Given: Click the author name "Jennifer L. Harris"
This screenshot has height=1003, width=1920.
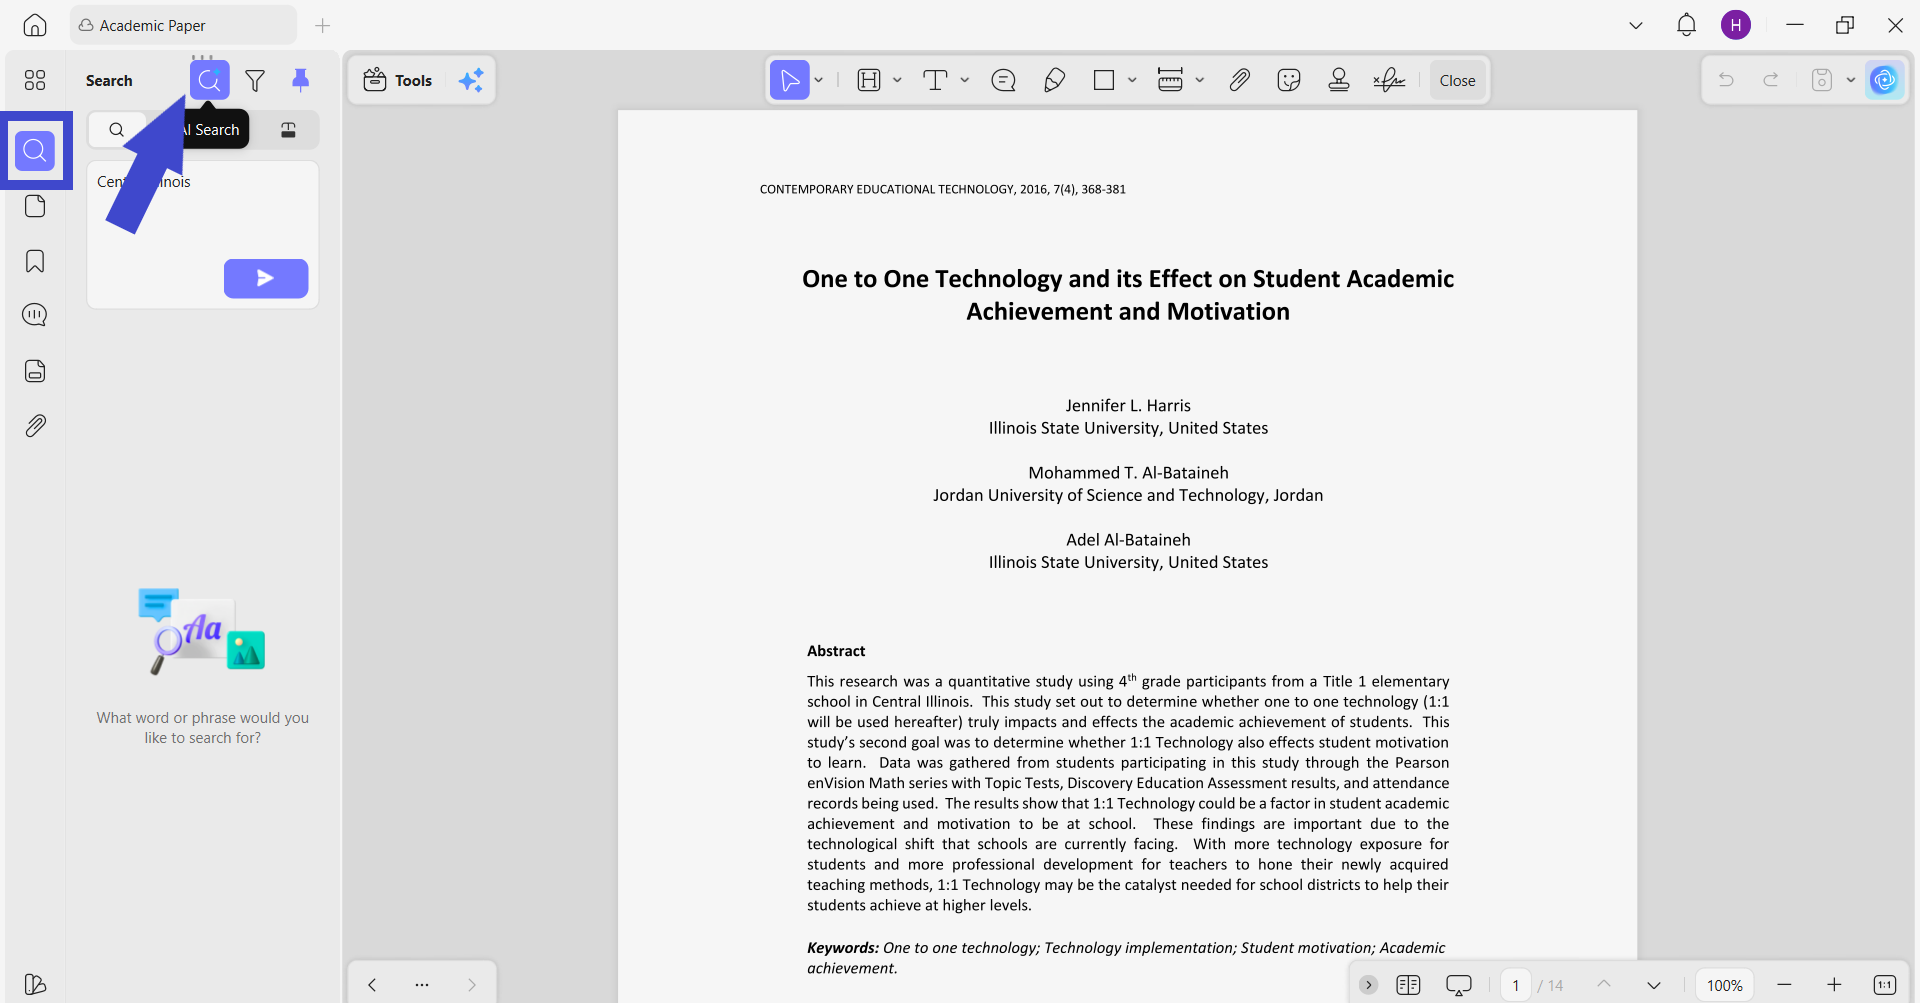Looking at the screenshot, I should [x=1128, y=406].
